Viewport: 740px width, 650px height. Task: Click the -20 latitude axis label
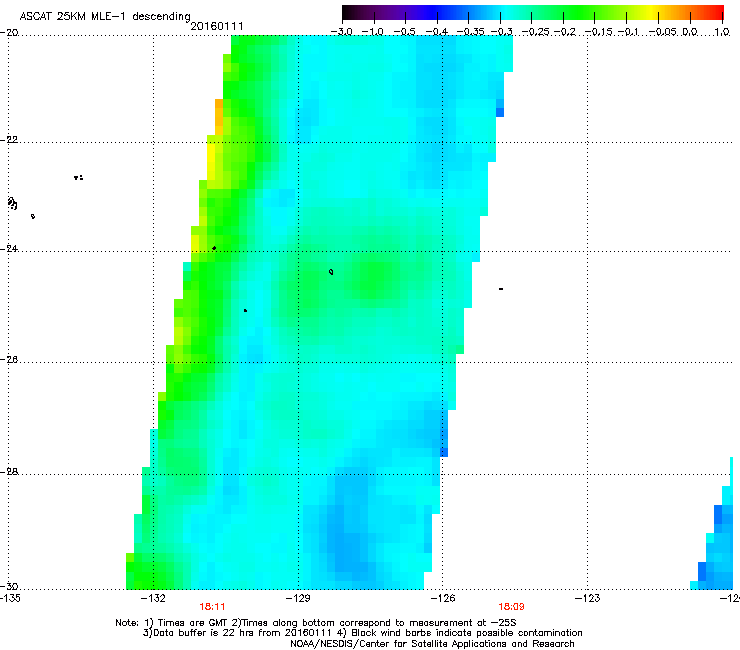(x=9, y=33)
